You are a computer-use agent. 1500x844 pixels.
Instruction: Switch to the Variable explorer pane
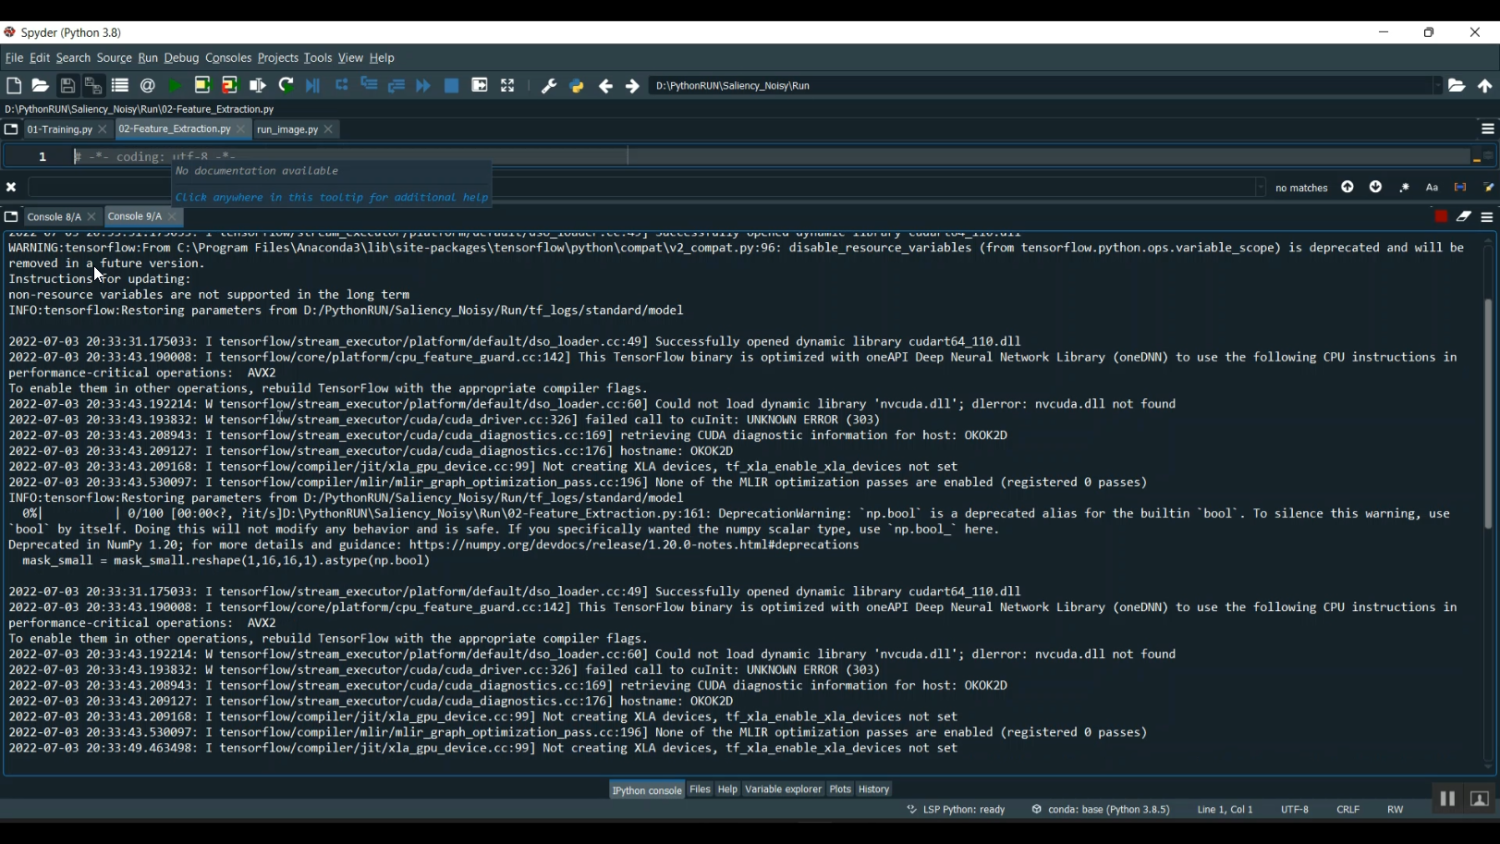783,789
